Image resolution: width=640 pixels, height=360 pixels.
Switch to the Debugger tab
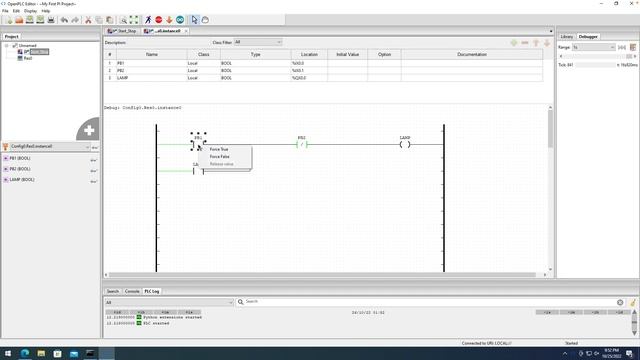(x=588, y=37)
